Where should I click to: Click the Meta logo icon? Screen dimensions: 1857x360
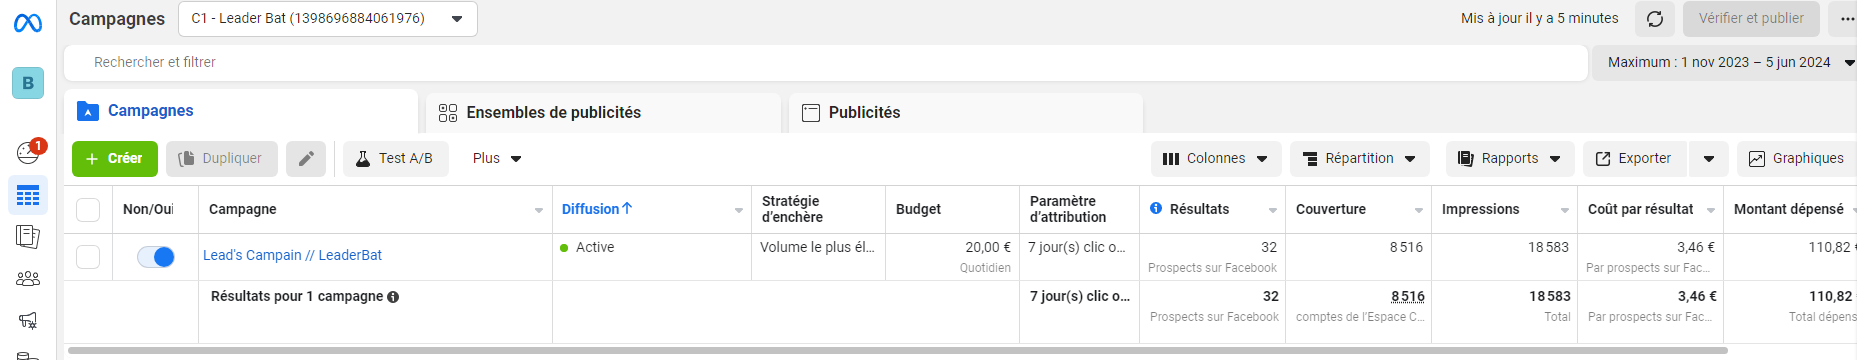tap(28, 22)
